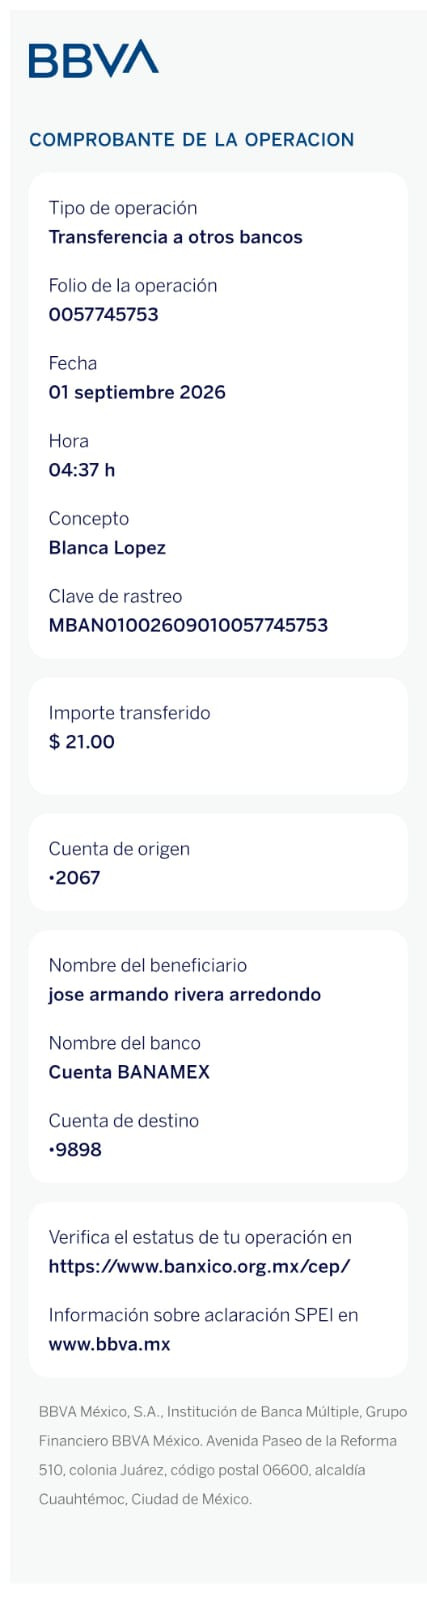Click Transferencia a otros bancos text

click(x=175, y=237)
